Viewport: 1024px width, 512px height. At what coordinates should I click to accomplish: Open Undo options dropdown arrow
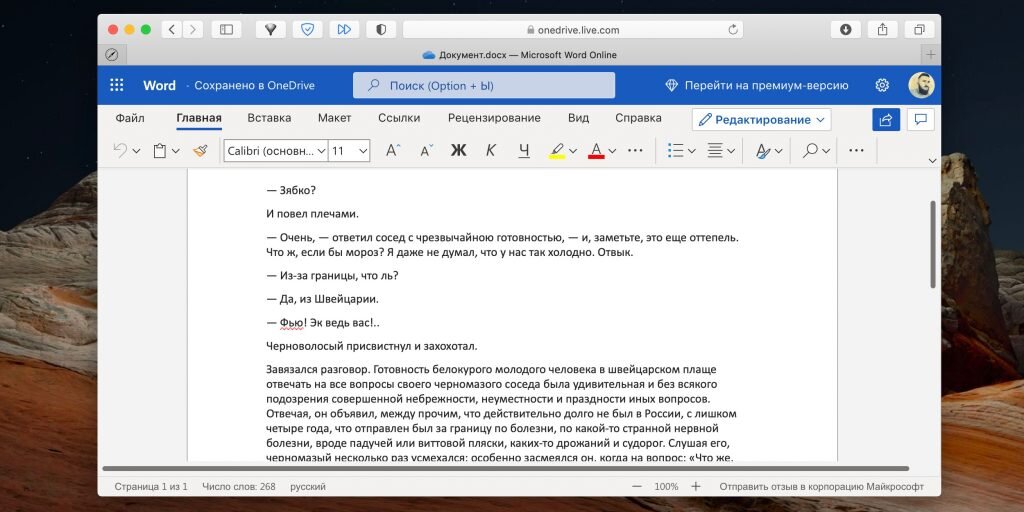point(136,152)
